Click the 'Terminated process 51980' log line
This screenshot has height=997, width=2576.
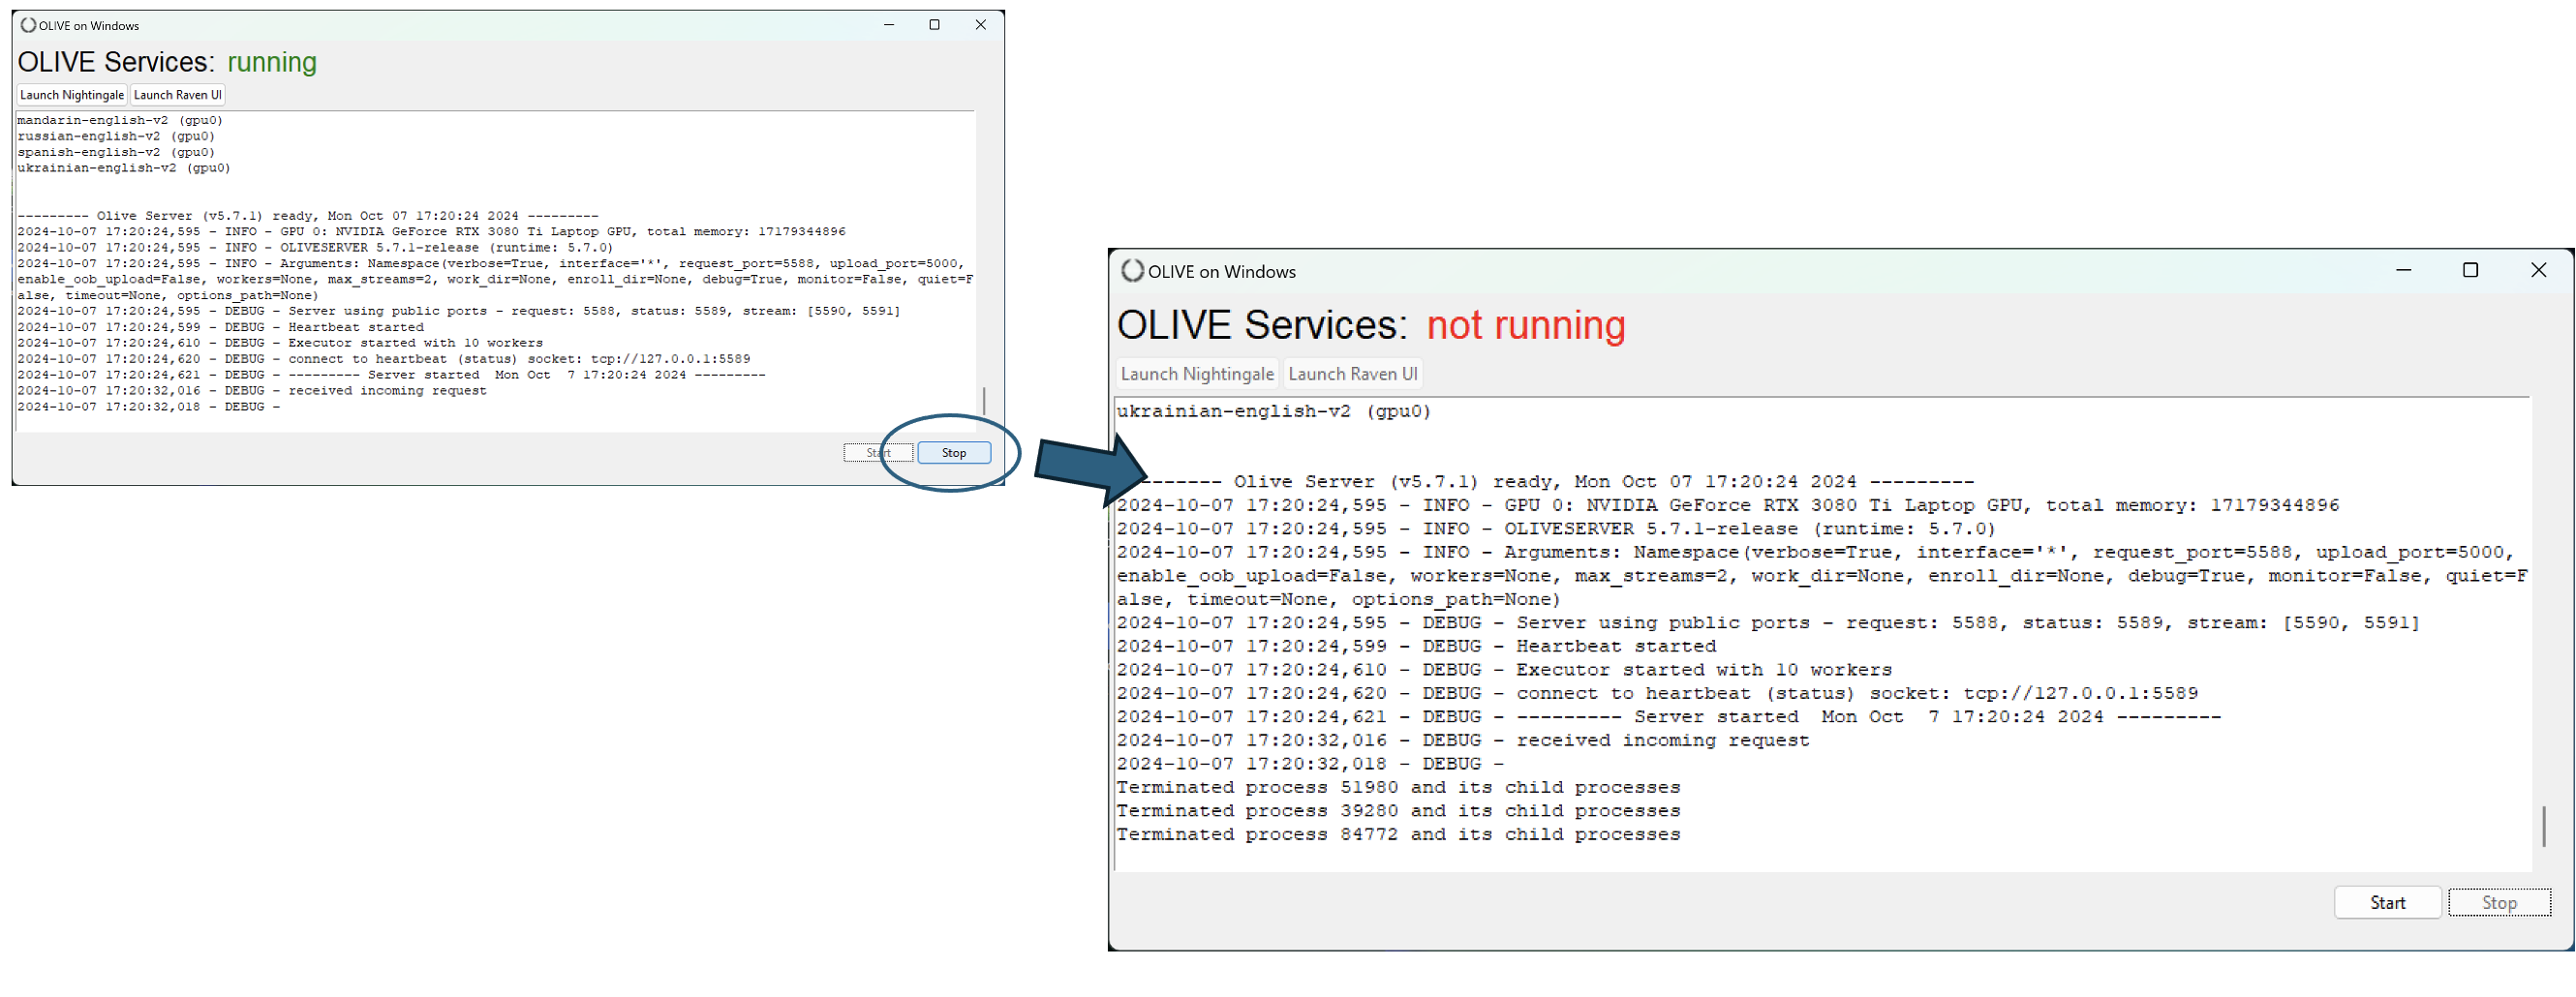tap(1398, 787)
